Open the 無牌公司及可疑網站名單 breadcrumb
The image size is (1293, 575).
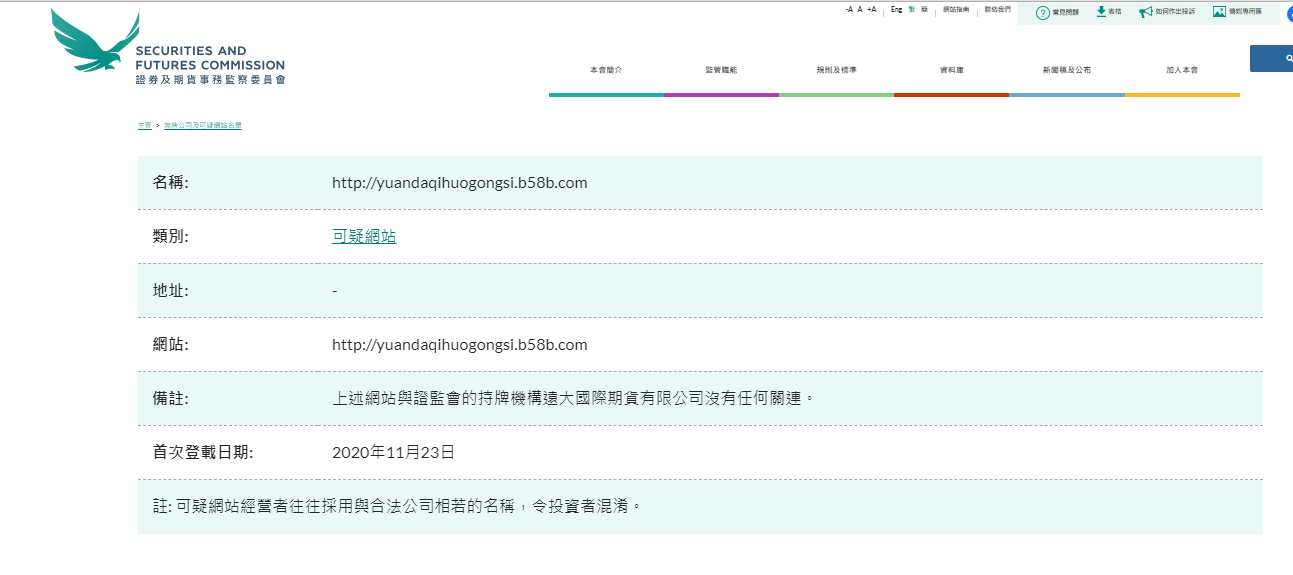pyautogui.click(x=203, y=126)
